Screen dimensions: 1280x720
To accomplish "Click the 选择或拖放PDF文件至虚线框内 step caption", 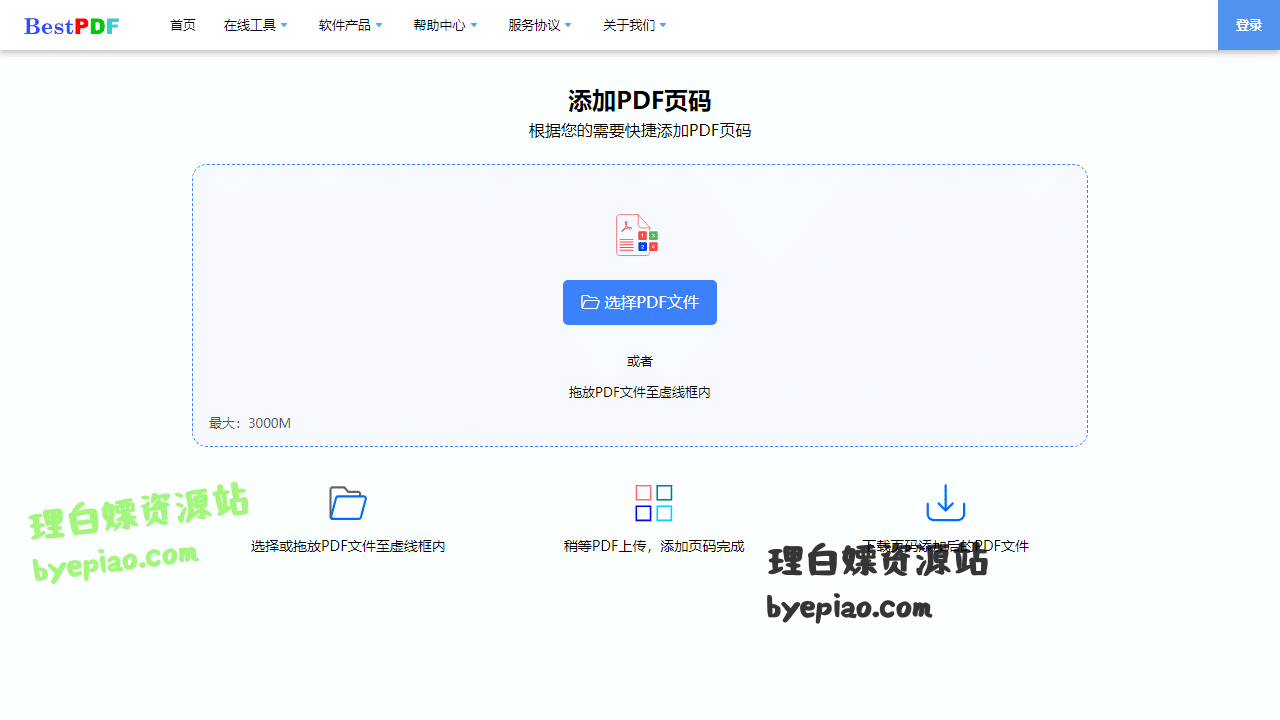I will 348,546.
